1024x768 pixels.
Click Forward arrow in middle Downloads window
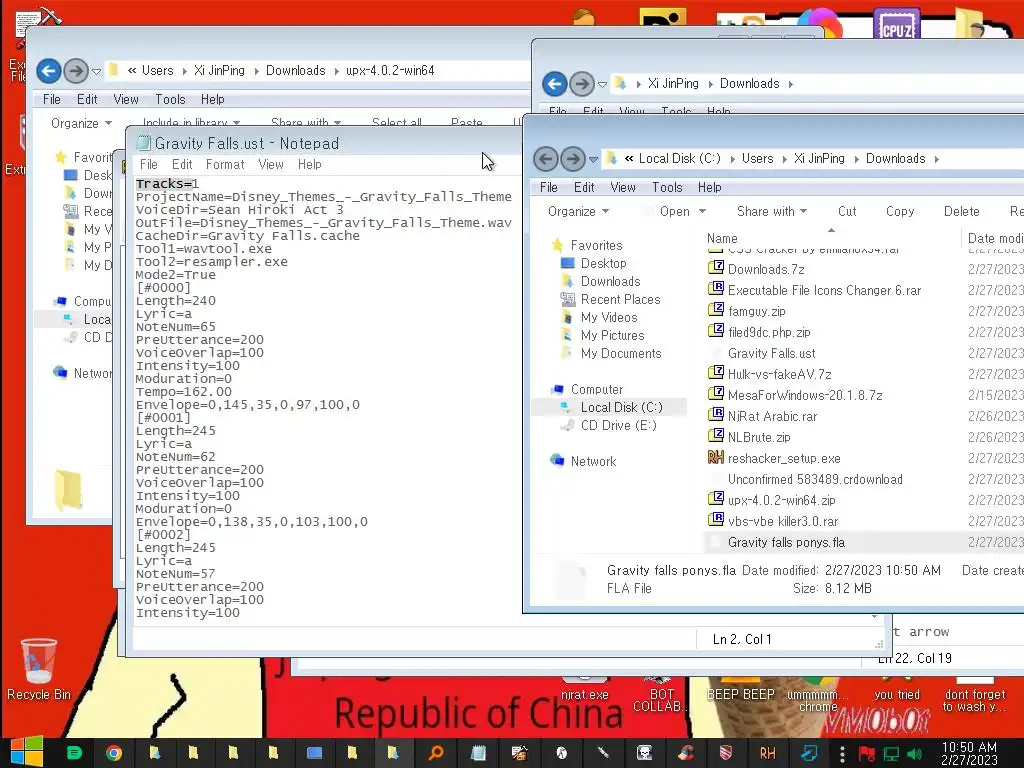click(581, 84)
